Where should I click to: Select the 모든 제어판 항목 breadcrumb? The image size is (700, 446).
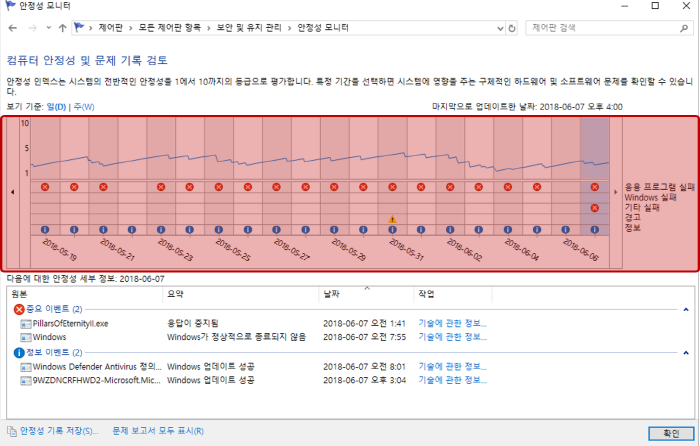tap(170, 28)
